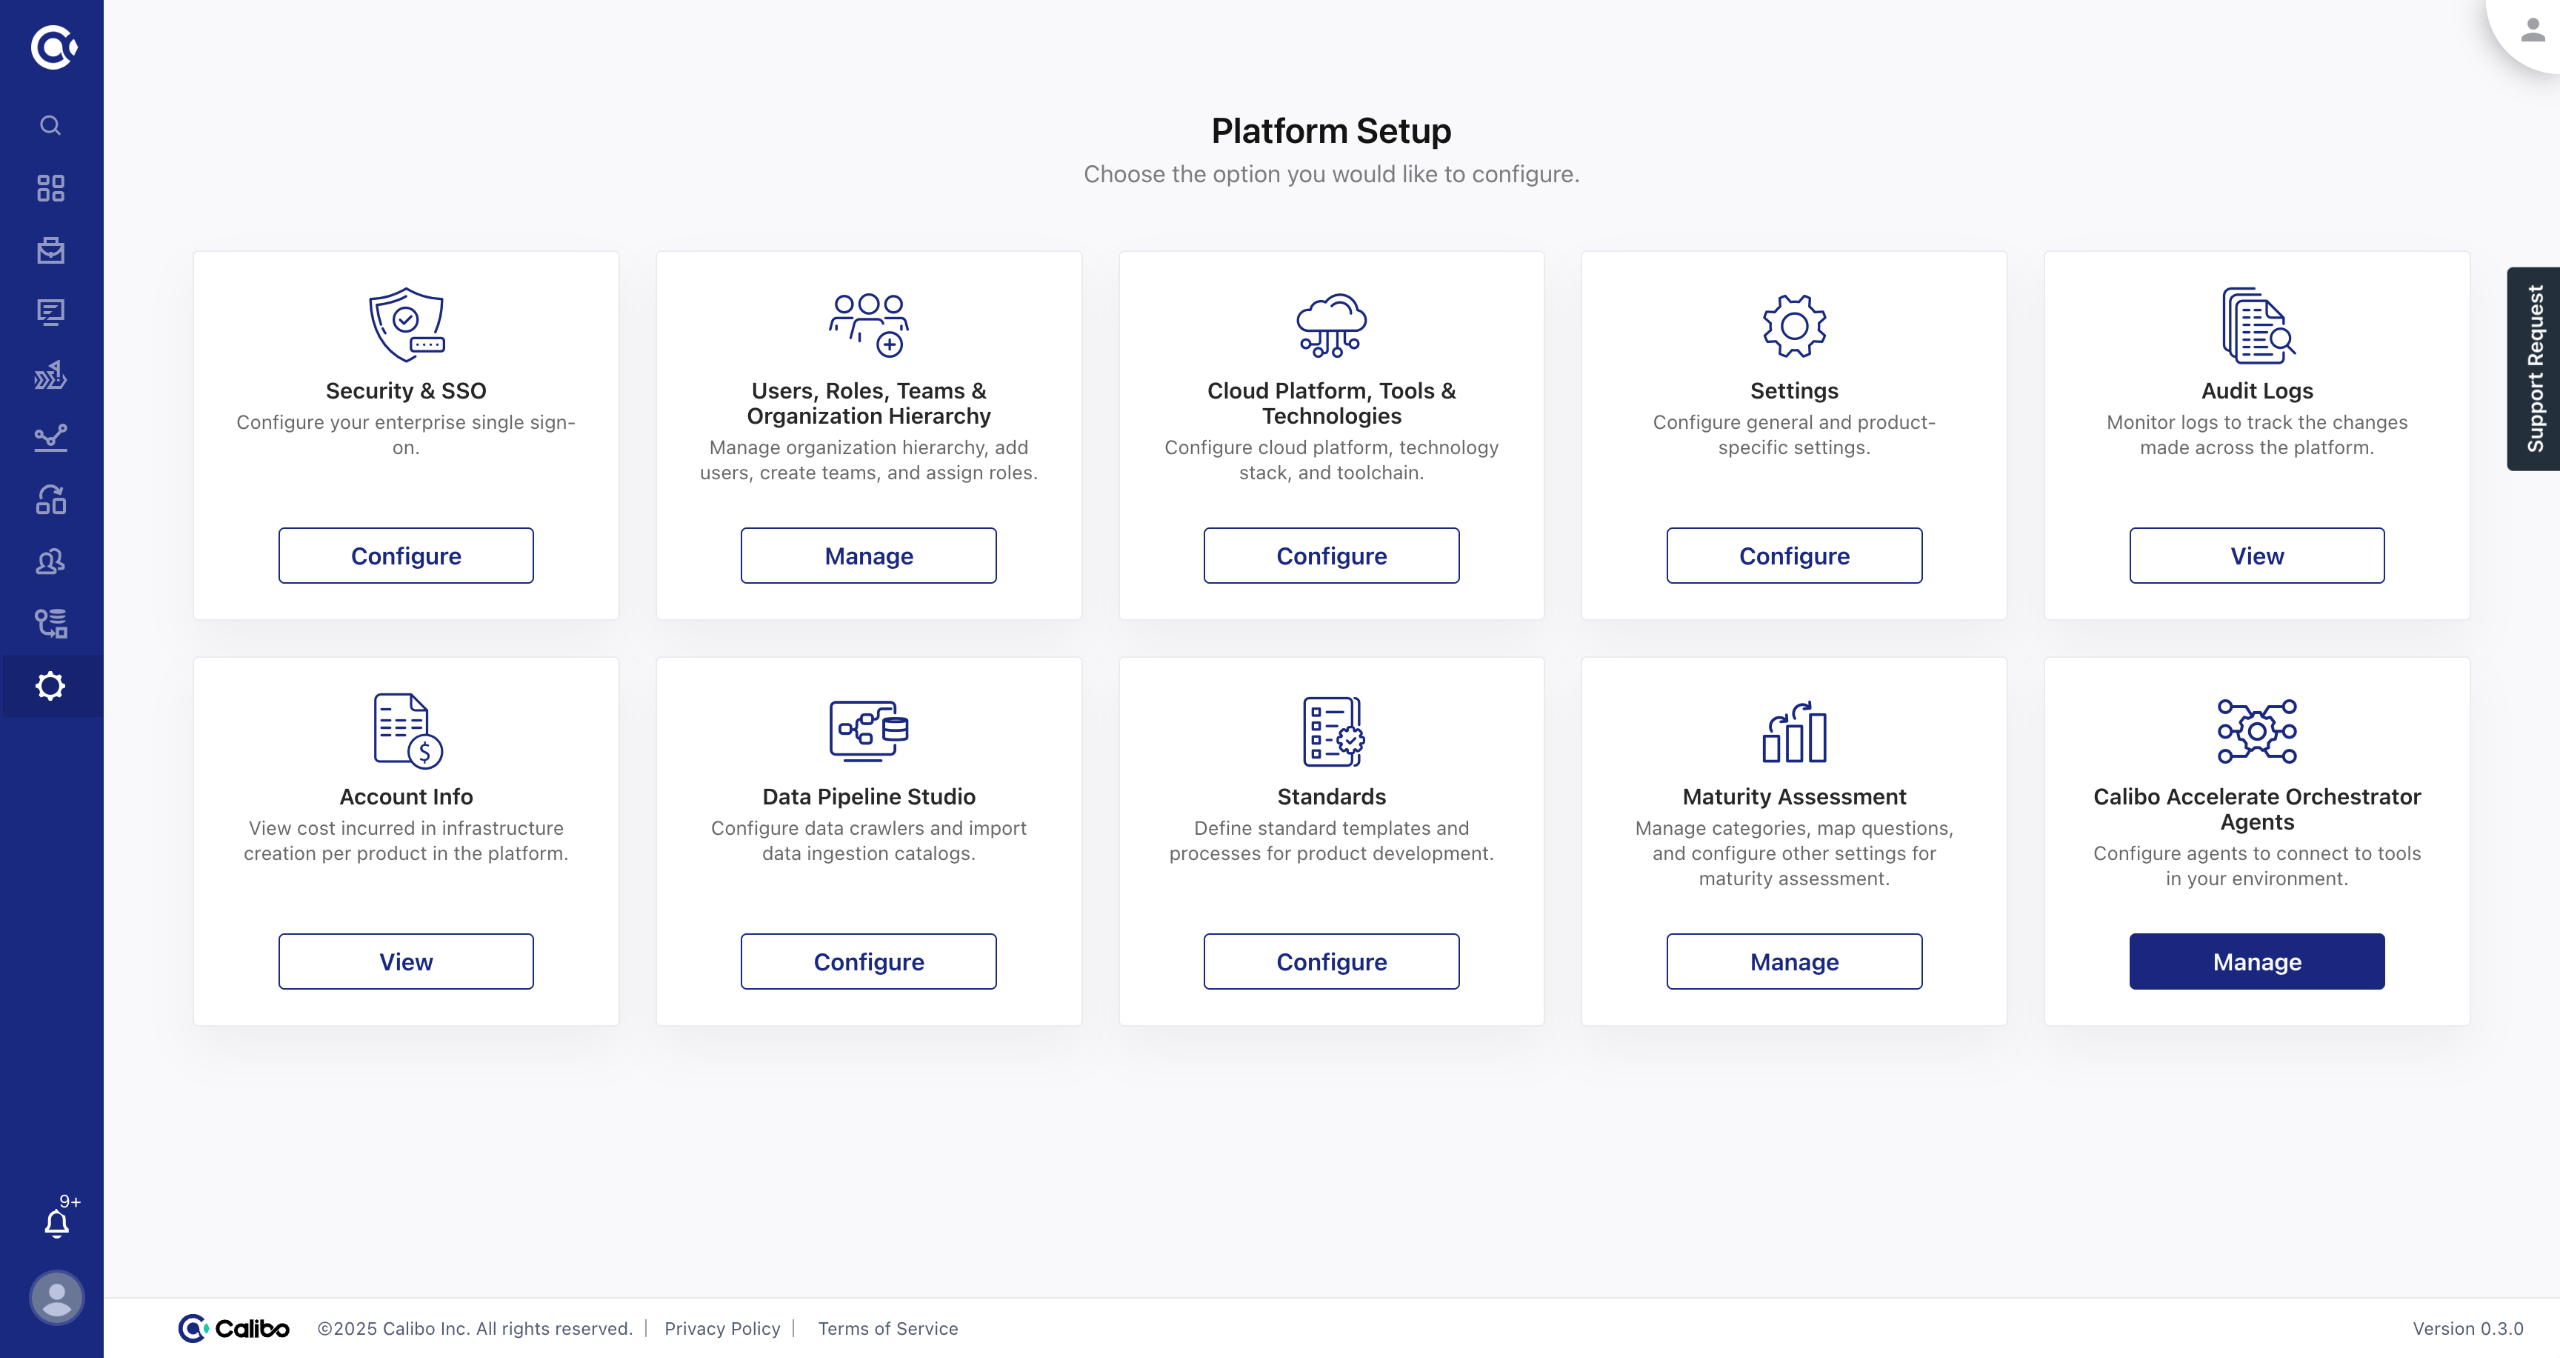Click View under Audit Logs
Image resolution: width=2560 pixels, height=1358 pixels.
point(2257,556)
